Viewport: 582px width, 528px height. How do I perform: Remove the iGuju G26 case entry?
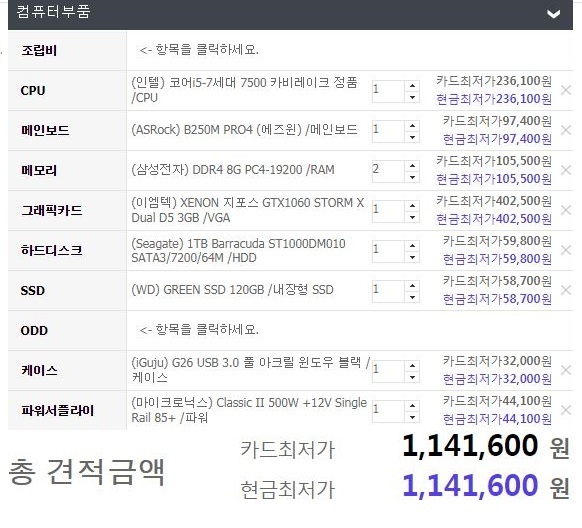[x=566, y=370]
